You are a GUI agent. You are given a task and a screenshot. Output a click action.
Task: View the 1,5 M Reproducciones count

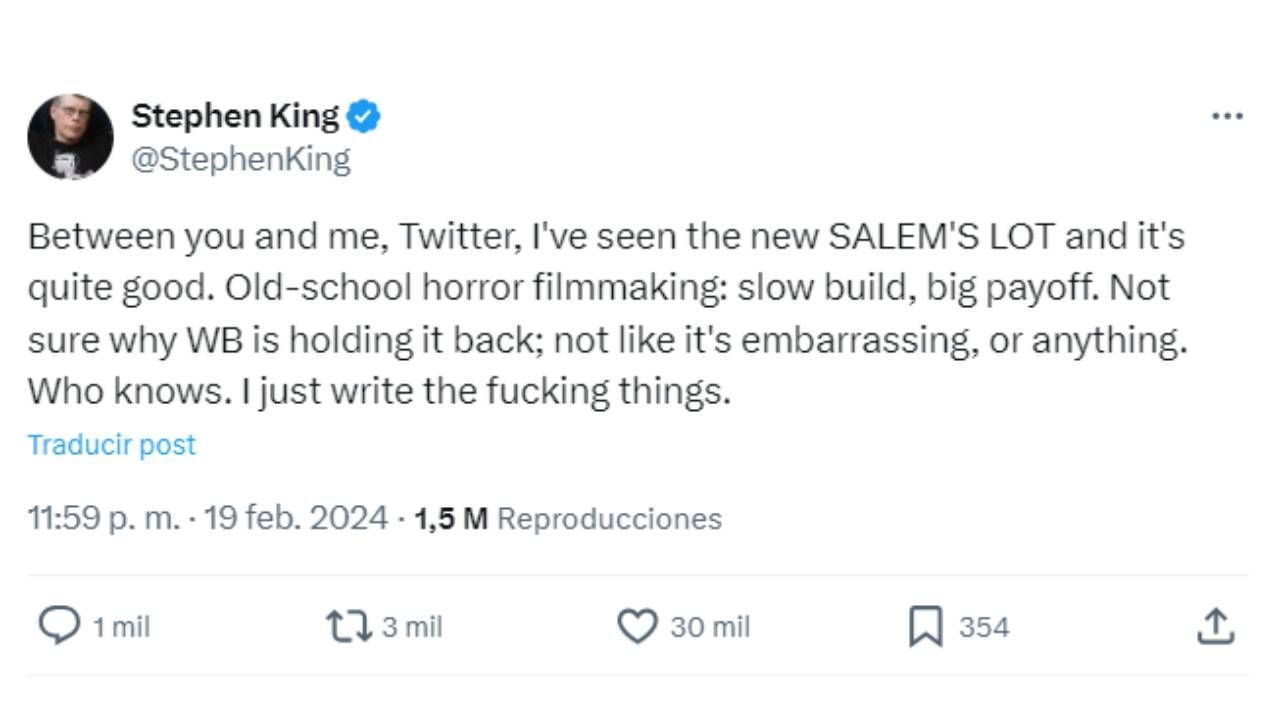(x=568, y=518)
